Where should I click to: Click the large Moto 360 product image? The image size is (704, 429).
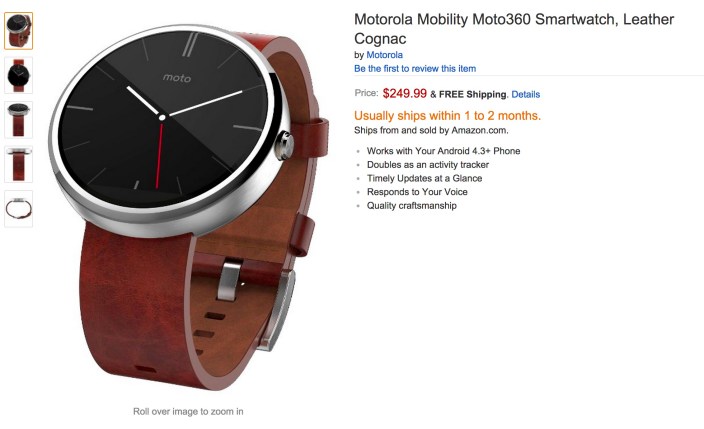click(x=189, y=209)
